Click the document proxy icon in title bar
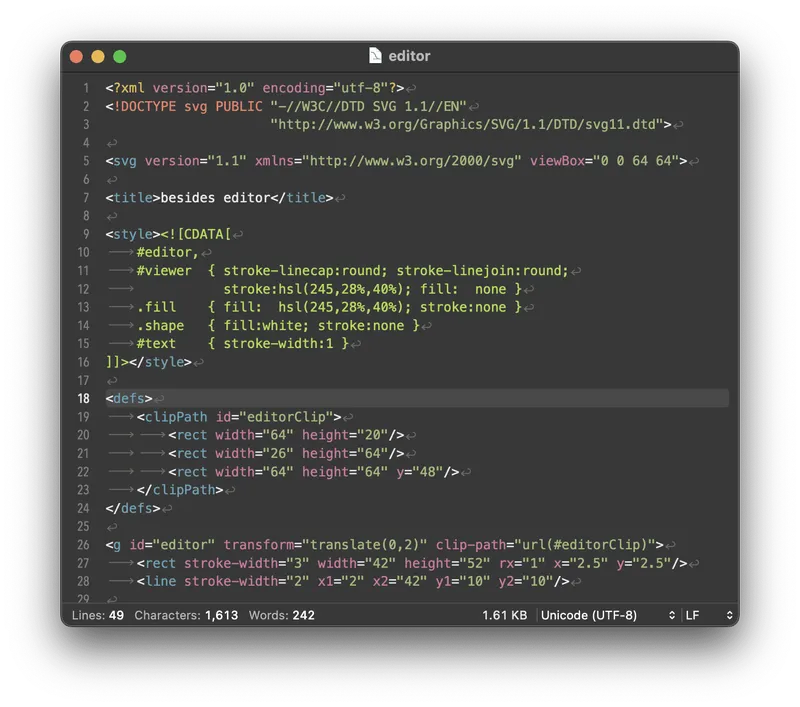 (375, 56)
